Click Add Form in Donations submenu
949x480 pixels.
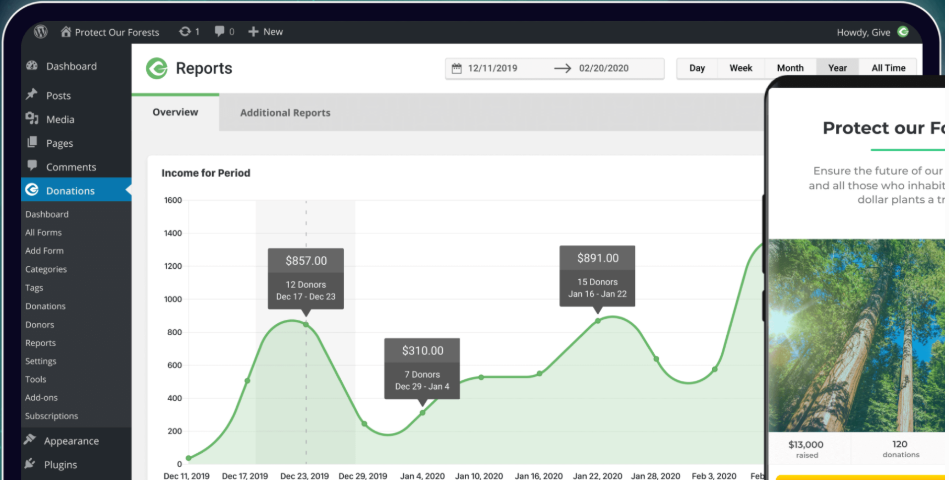(x=44, y=251)
